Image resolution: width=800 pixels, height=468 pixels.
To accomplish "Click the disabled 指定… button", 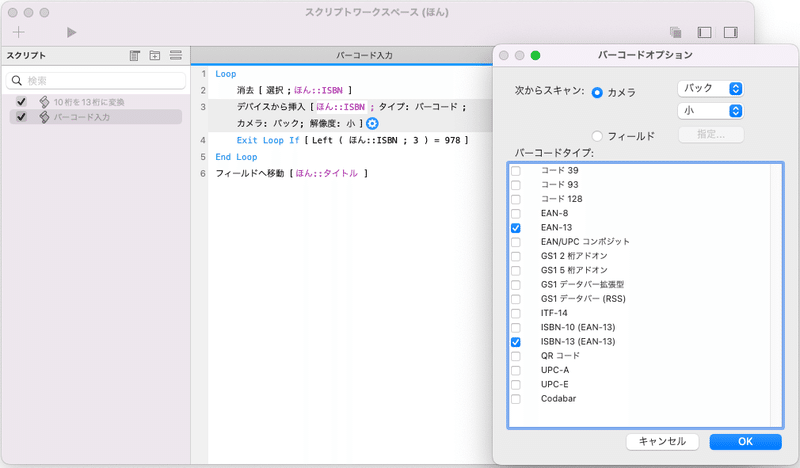I will 711,135.
